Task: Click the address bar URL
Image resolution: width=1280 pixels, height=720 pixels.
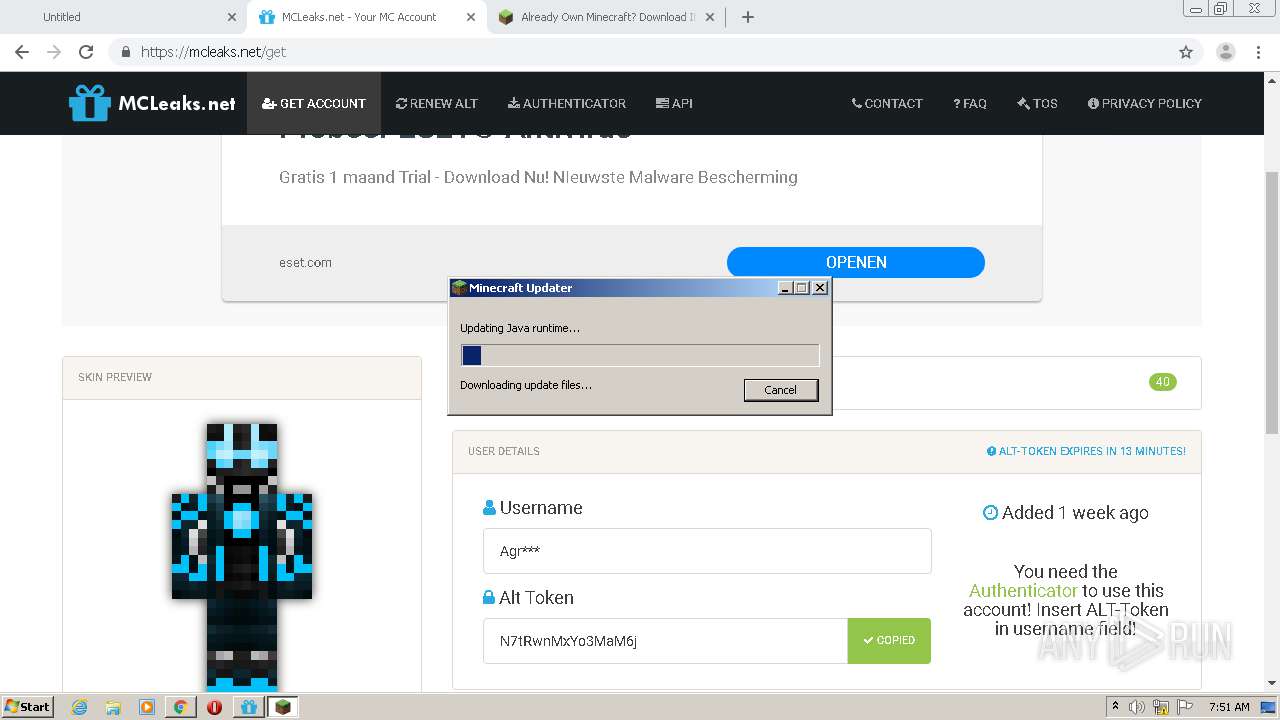Action: click(x=213, y=52)
